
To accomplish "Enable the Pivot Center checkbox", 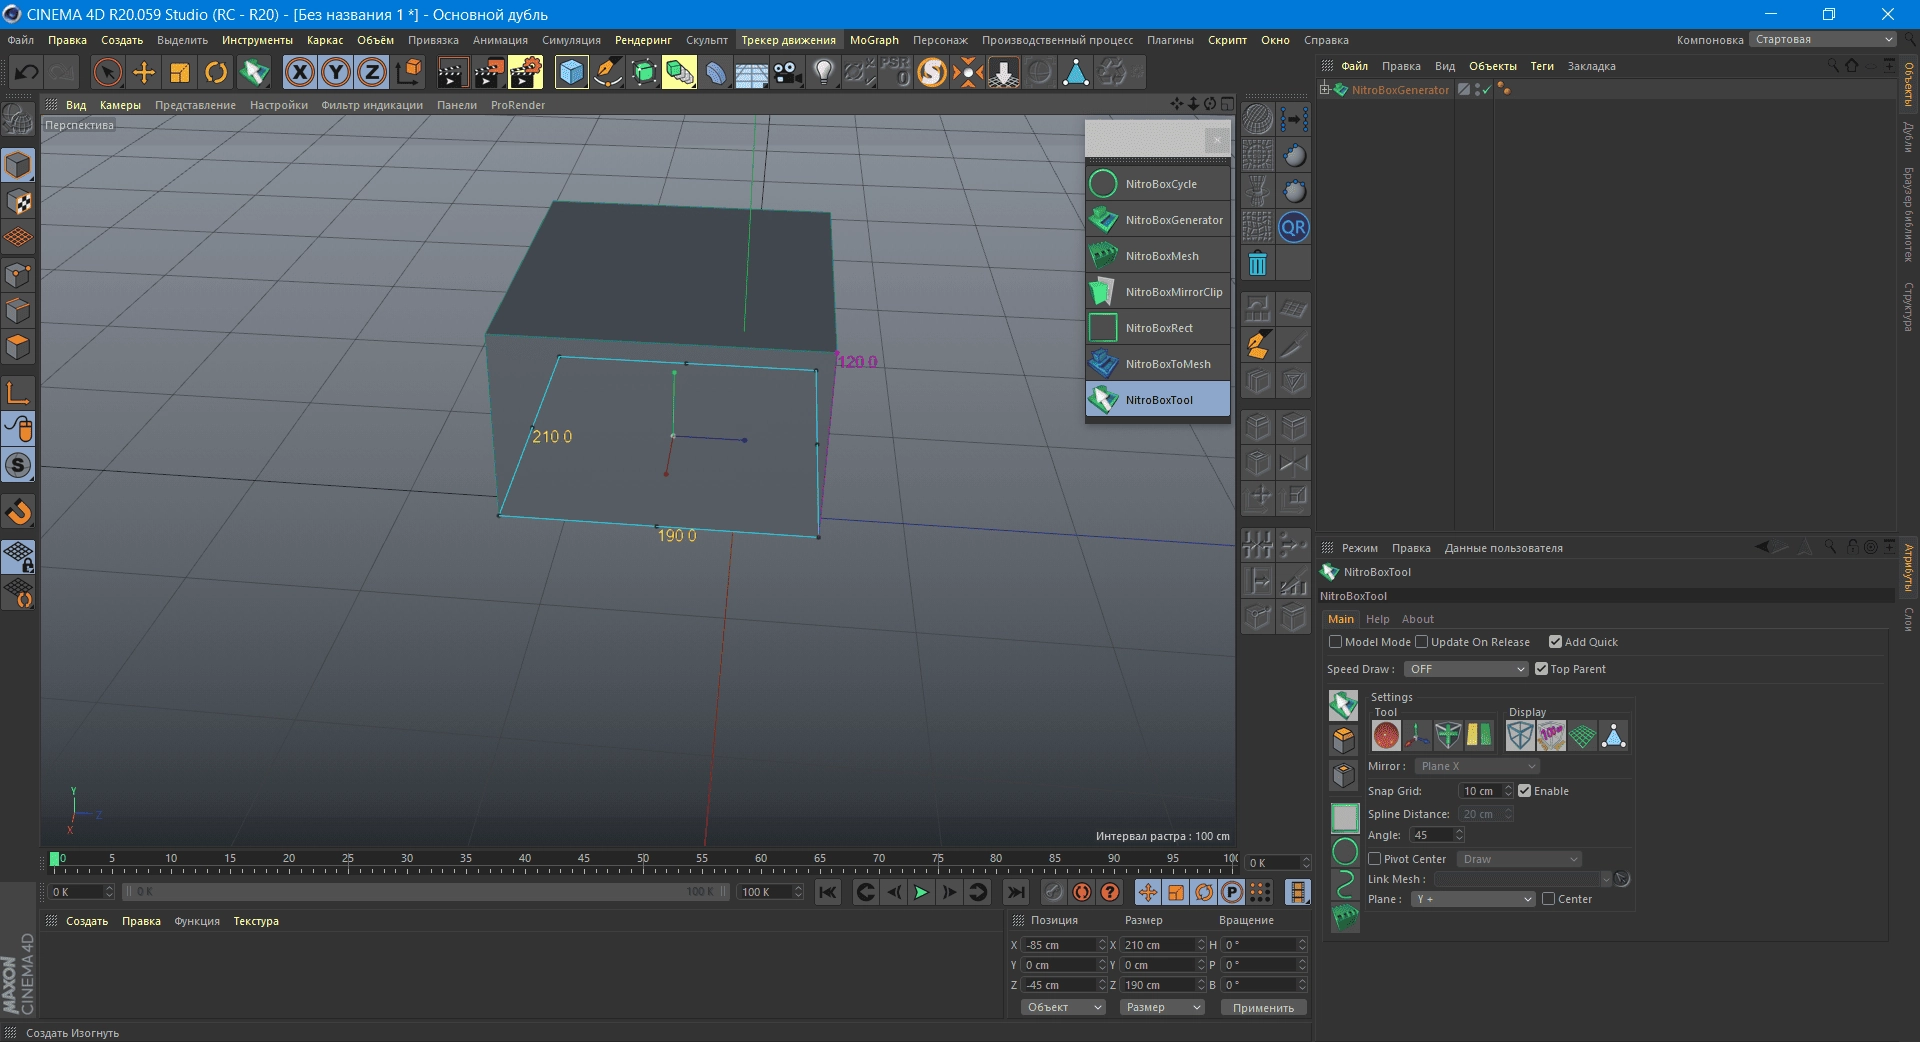I will [x=1374, y=859].
